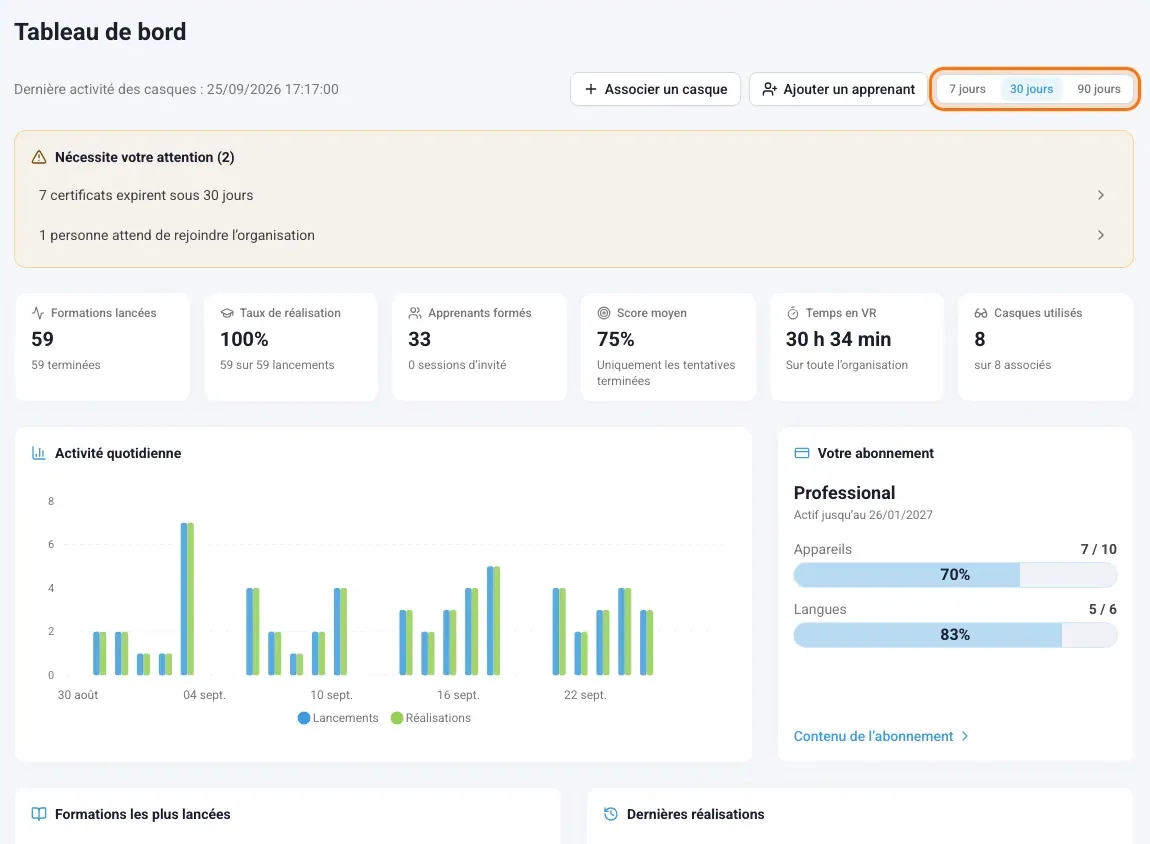
Task: Click the warning triangle attention icon
Action: (39, 158)
